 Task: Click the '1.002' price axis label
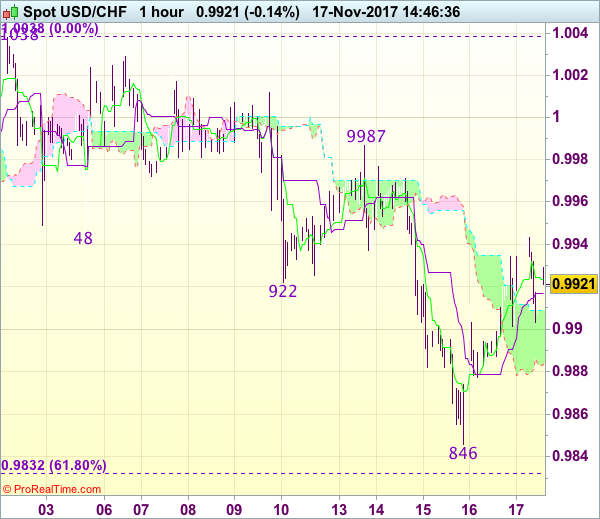570,75
